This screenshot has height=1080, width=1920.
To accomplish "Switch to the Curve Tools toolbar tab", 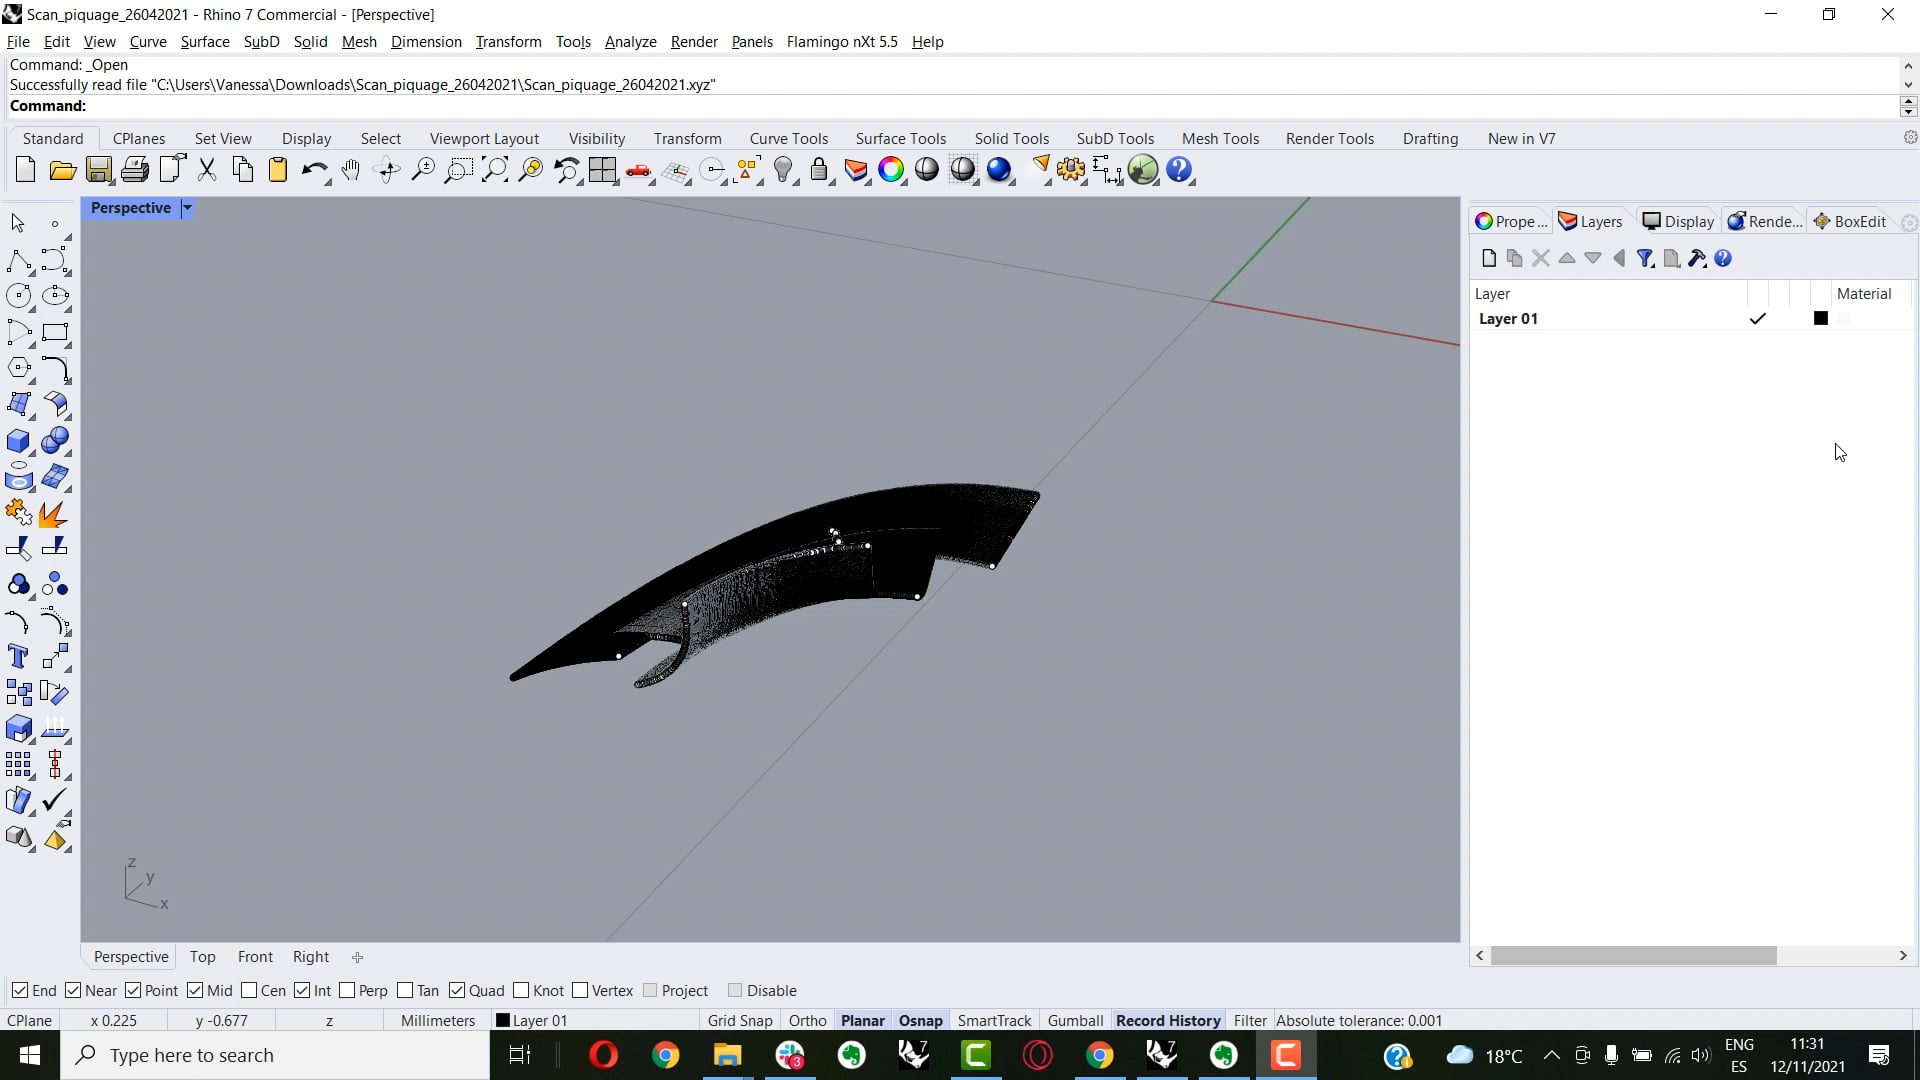I will tap(788, 139).
